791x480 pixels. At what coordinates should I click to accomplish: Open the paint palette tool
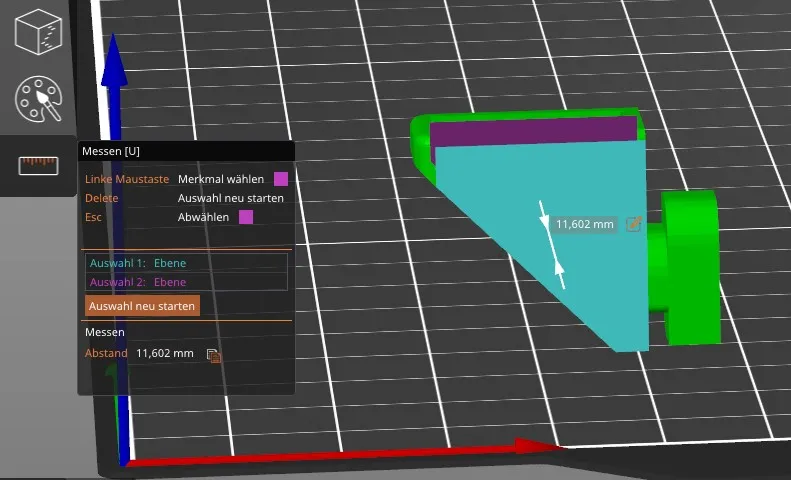pyautogui.click(x=38, y=99)
